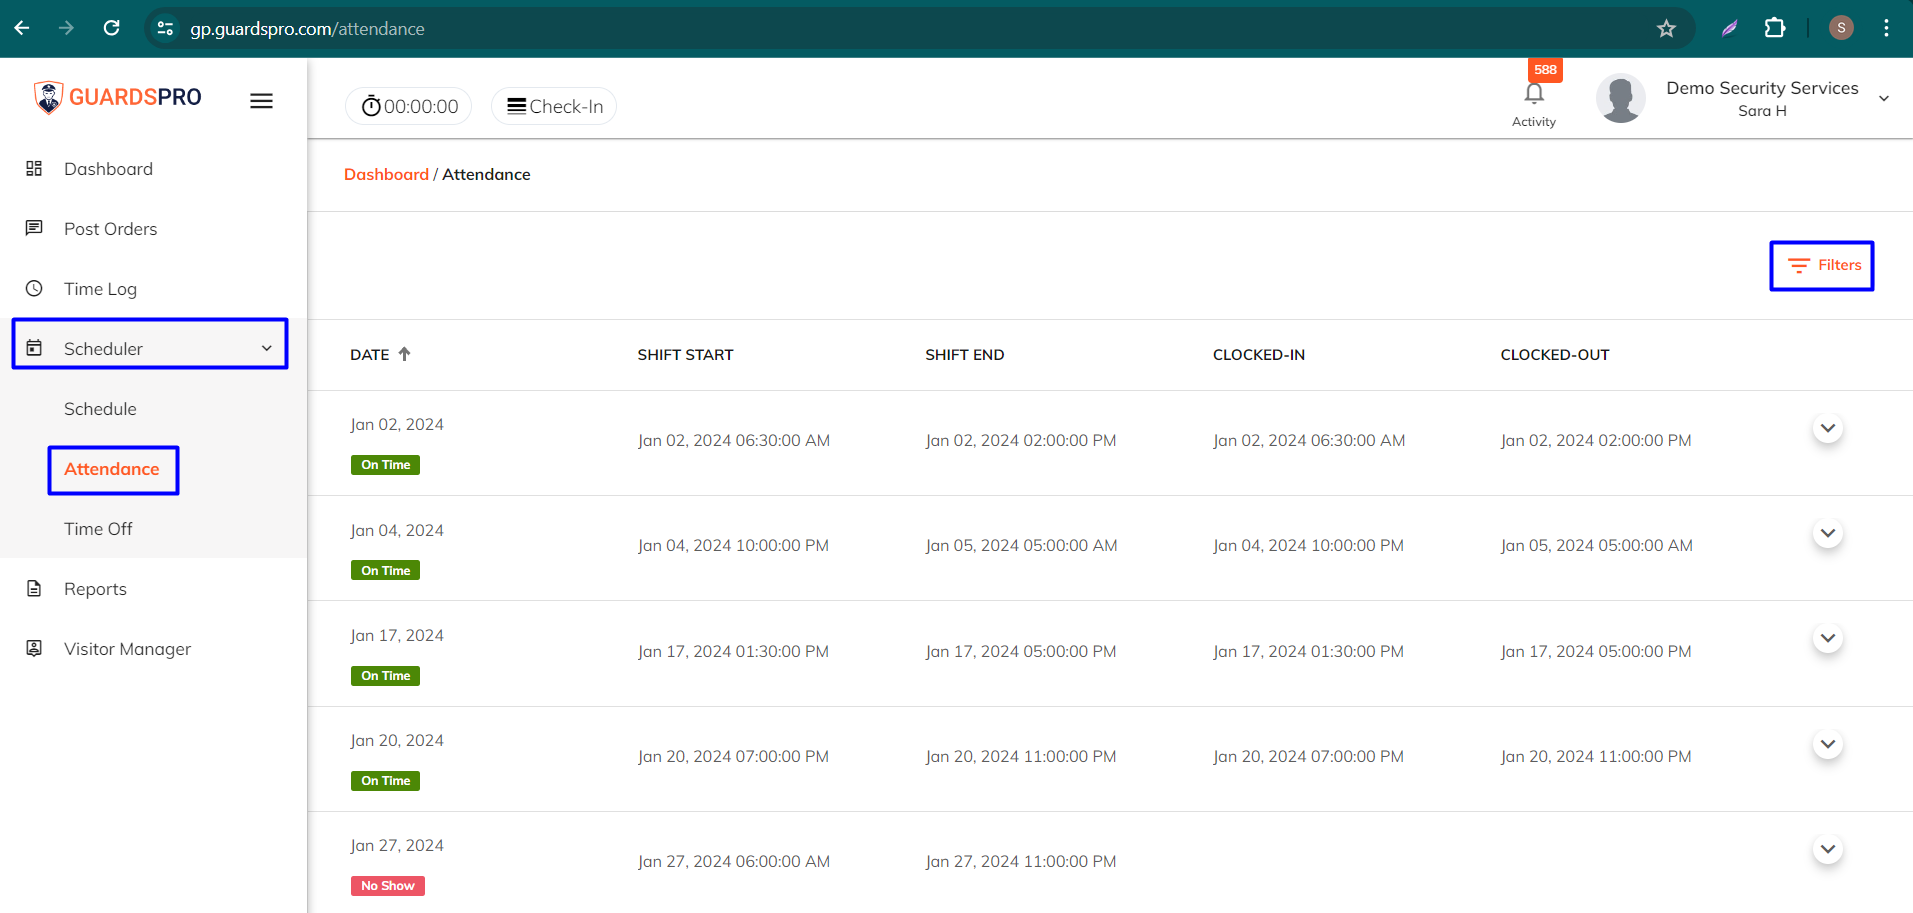Click the On Time badge for Jan 02
The image size is (1913, 913).
tap(385, 465)
